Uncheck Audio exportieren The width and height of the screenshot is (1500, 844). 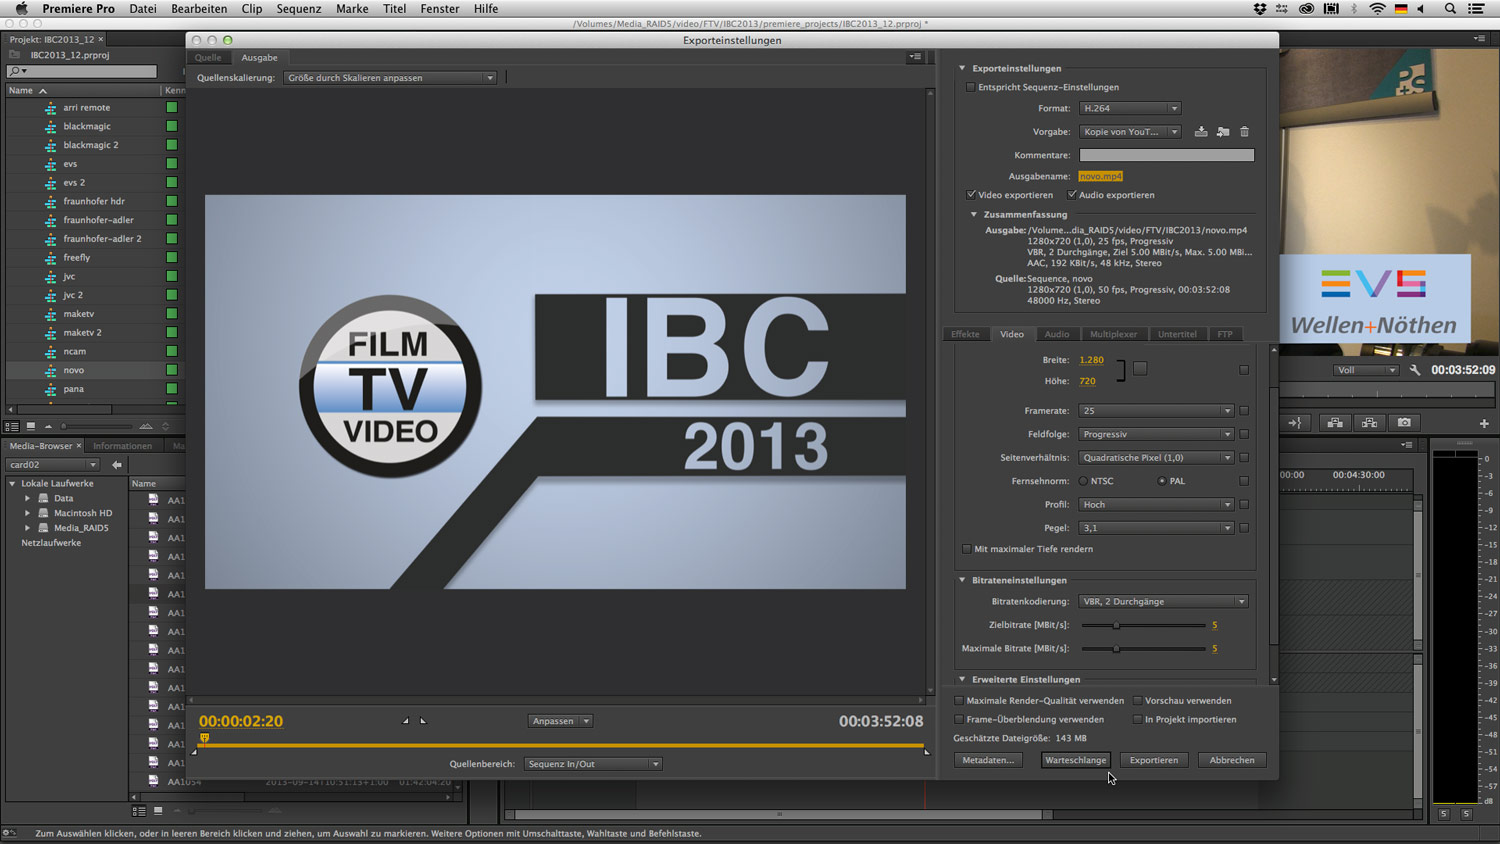[x=1072, y=195]
